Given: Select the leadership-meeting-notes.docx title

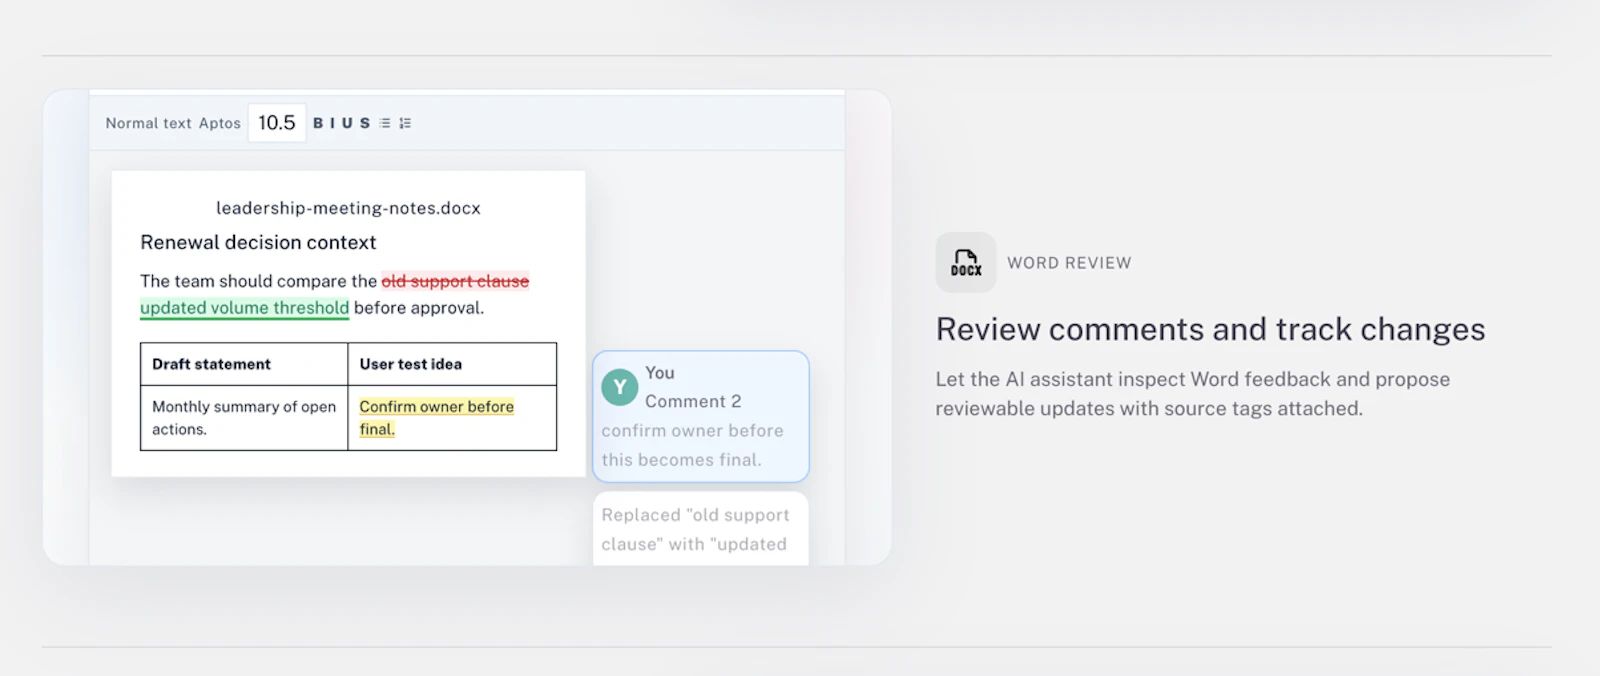Looking at the screenshot, I should (x=348, y=208).
